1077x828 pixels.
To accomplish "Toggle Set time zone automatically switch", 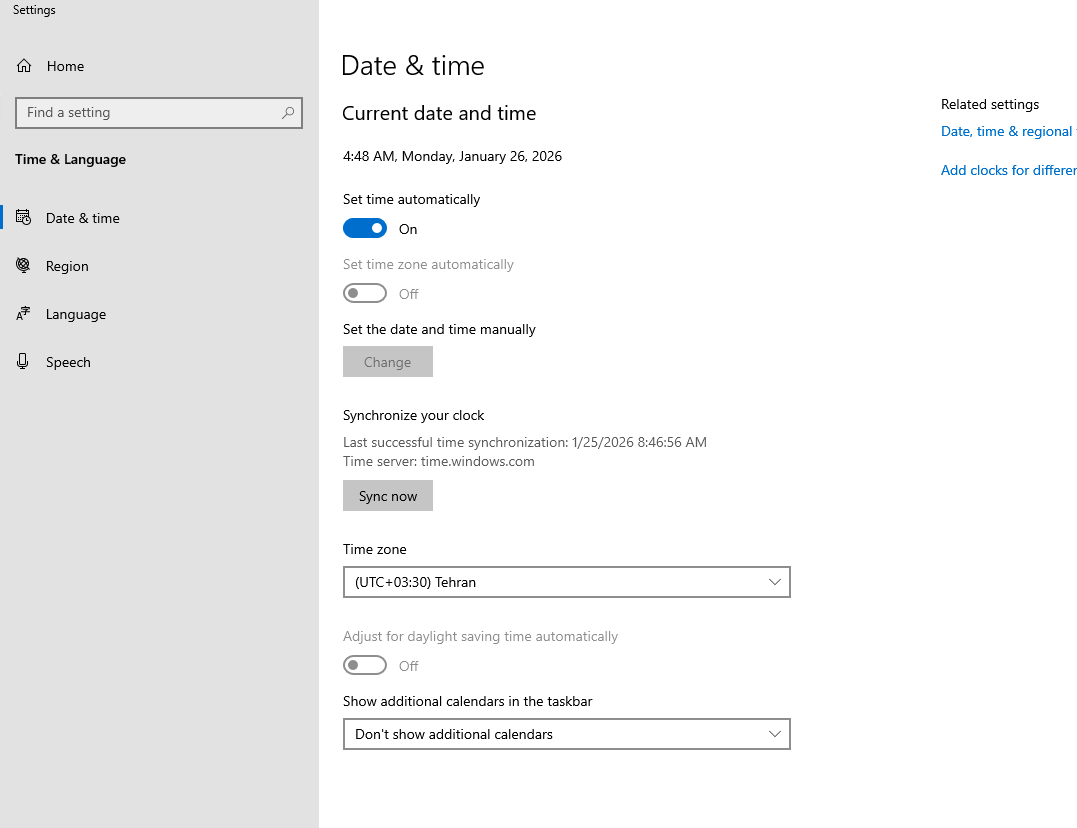I will (x=365, y=294).
